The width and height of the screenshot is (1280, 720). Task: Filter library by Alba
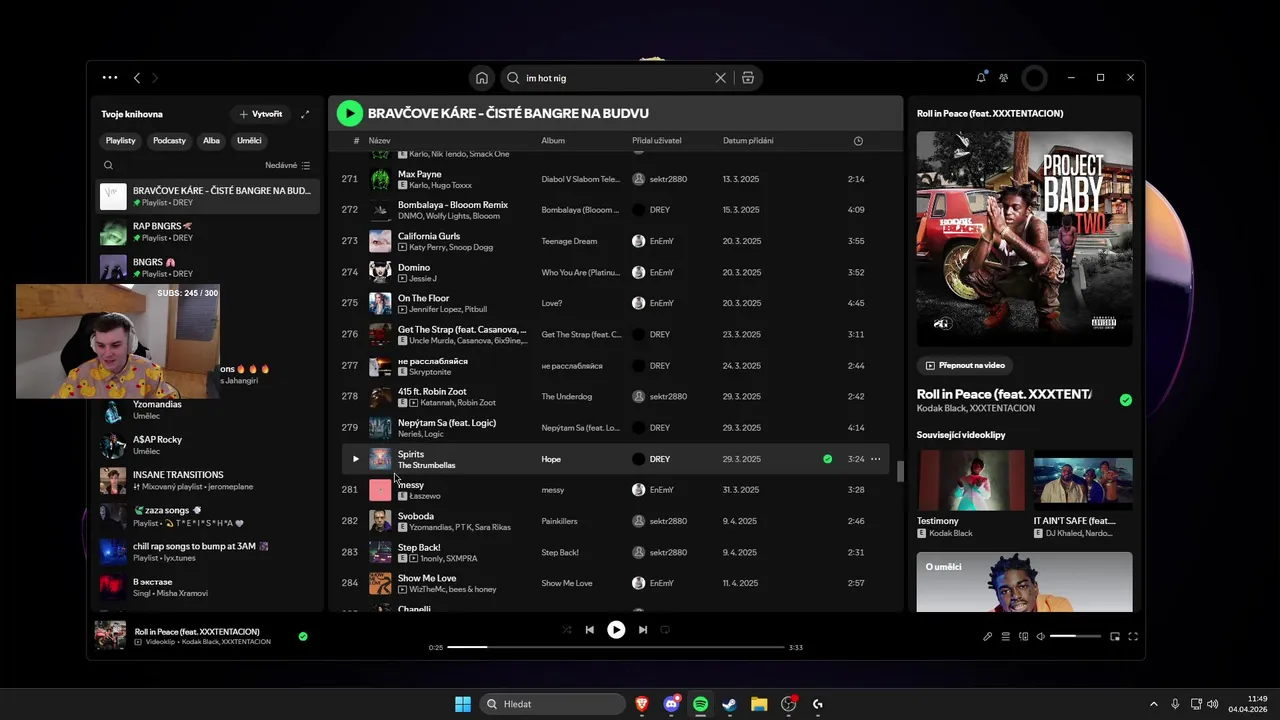point(211,141)
